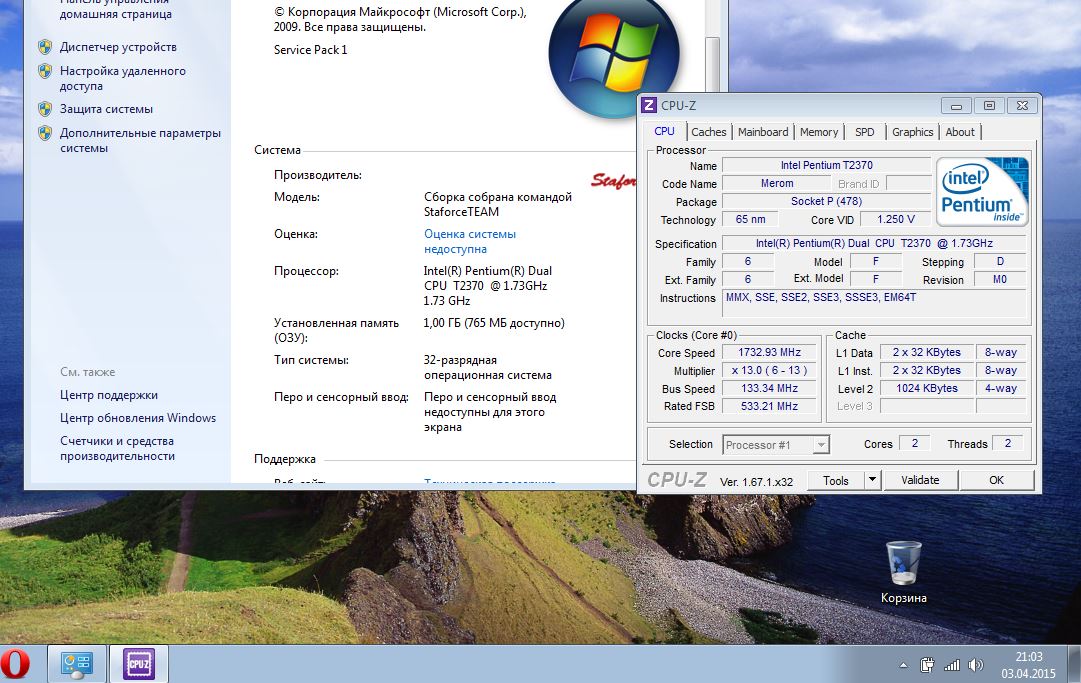Click the System control panel taskbar icon

point(77,664)
